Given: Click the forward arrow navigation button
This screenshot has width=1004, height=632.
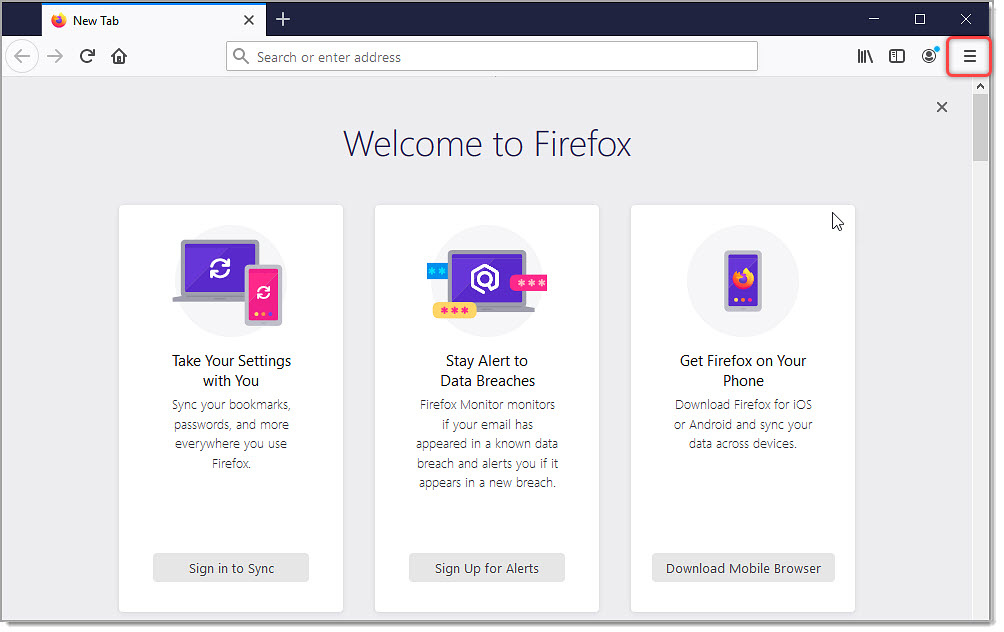Looking at the screenshot, I should [55, 56].
